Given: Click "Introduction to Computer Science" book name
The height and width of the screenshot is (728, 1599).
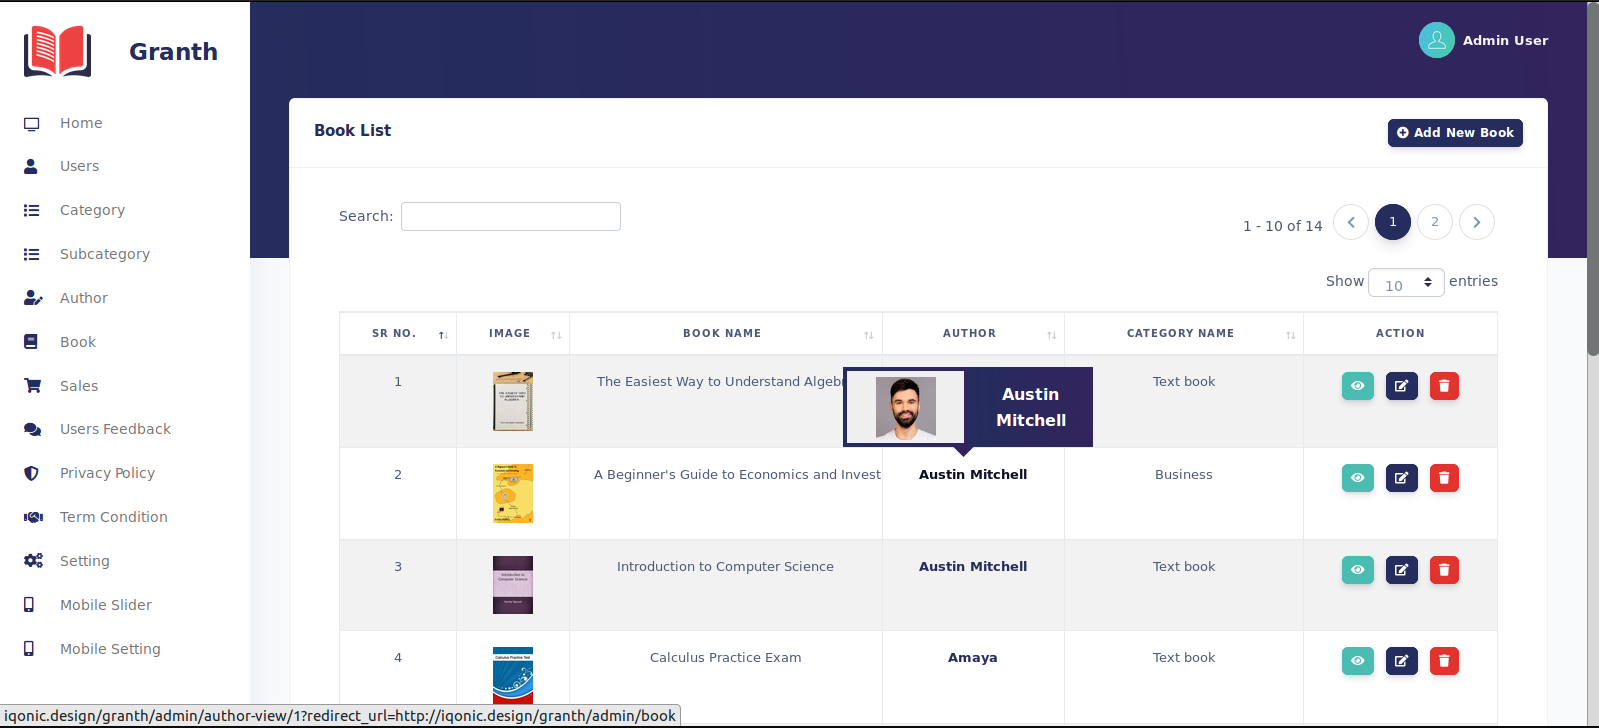Looking at the screenshot, I should click(x=725, y=567).
